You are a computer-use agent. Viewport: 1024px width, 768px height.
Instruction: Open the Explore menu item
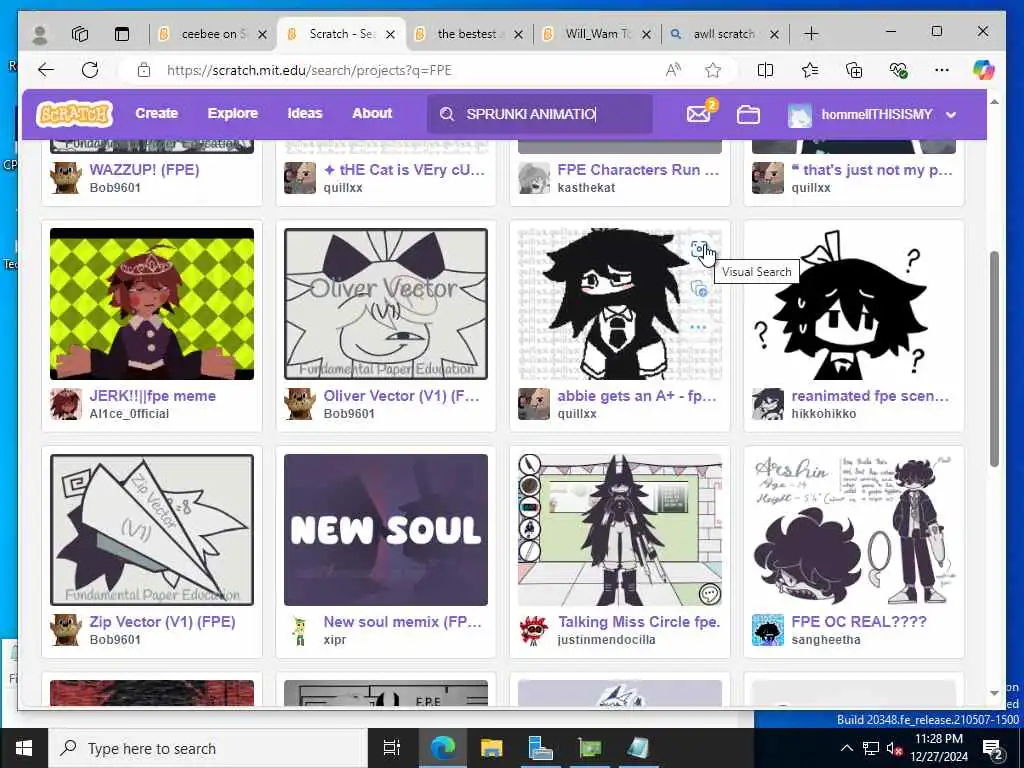232,114
